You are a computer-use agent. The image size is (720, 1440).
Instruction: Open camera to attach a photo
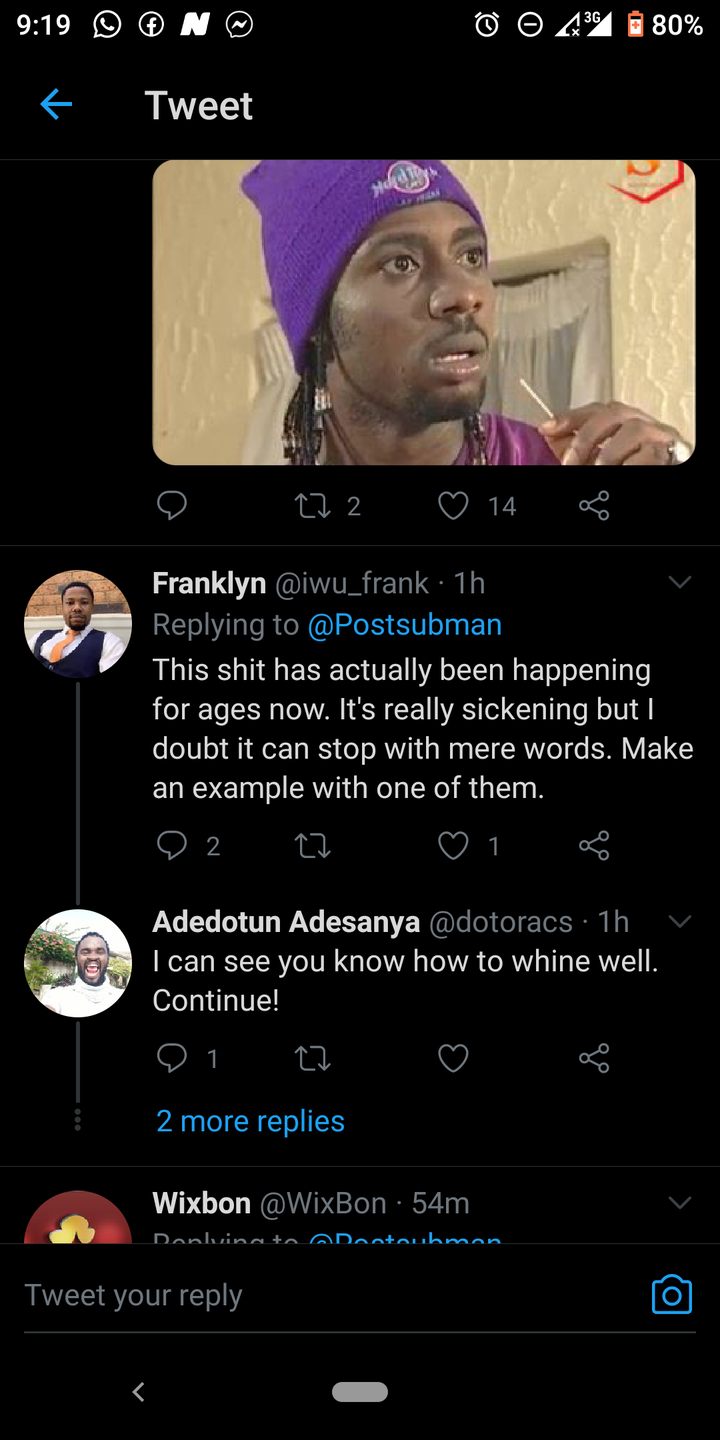pos(672,1294)
